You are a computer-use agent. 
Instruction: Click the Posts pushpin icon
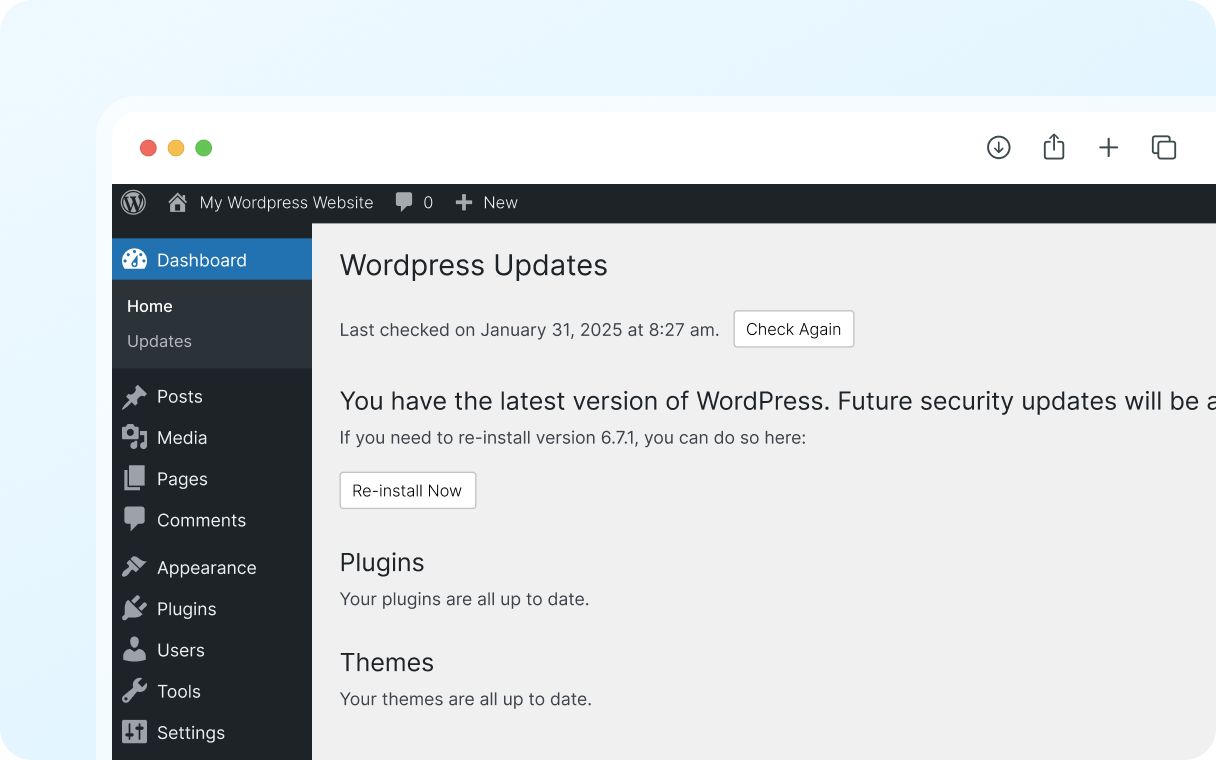(134, 397)
